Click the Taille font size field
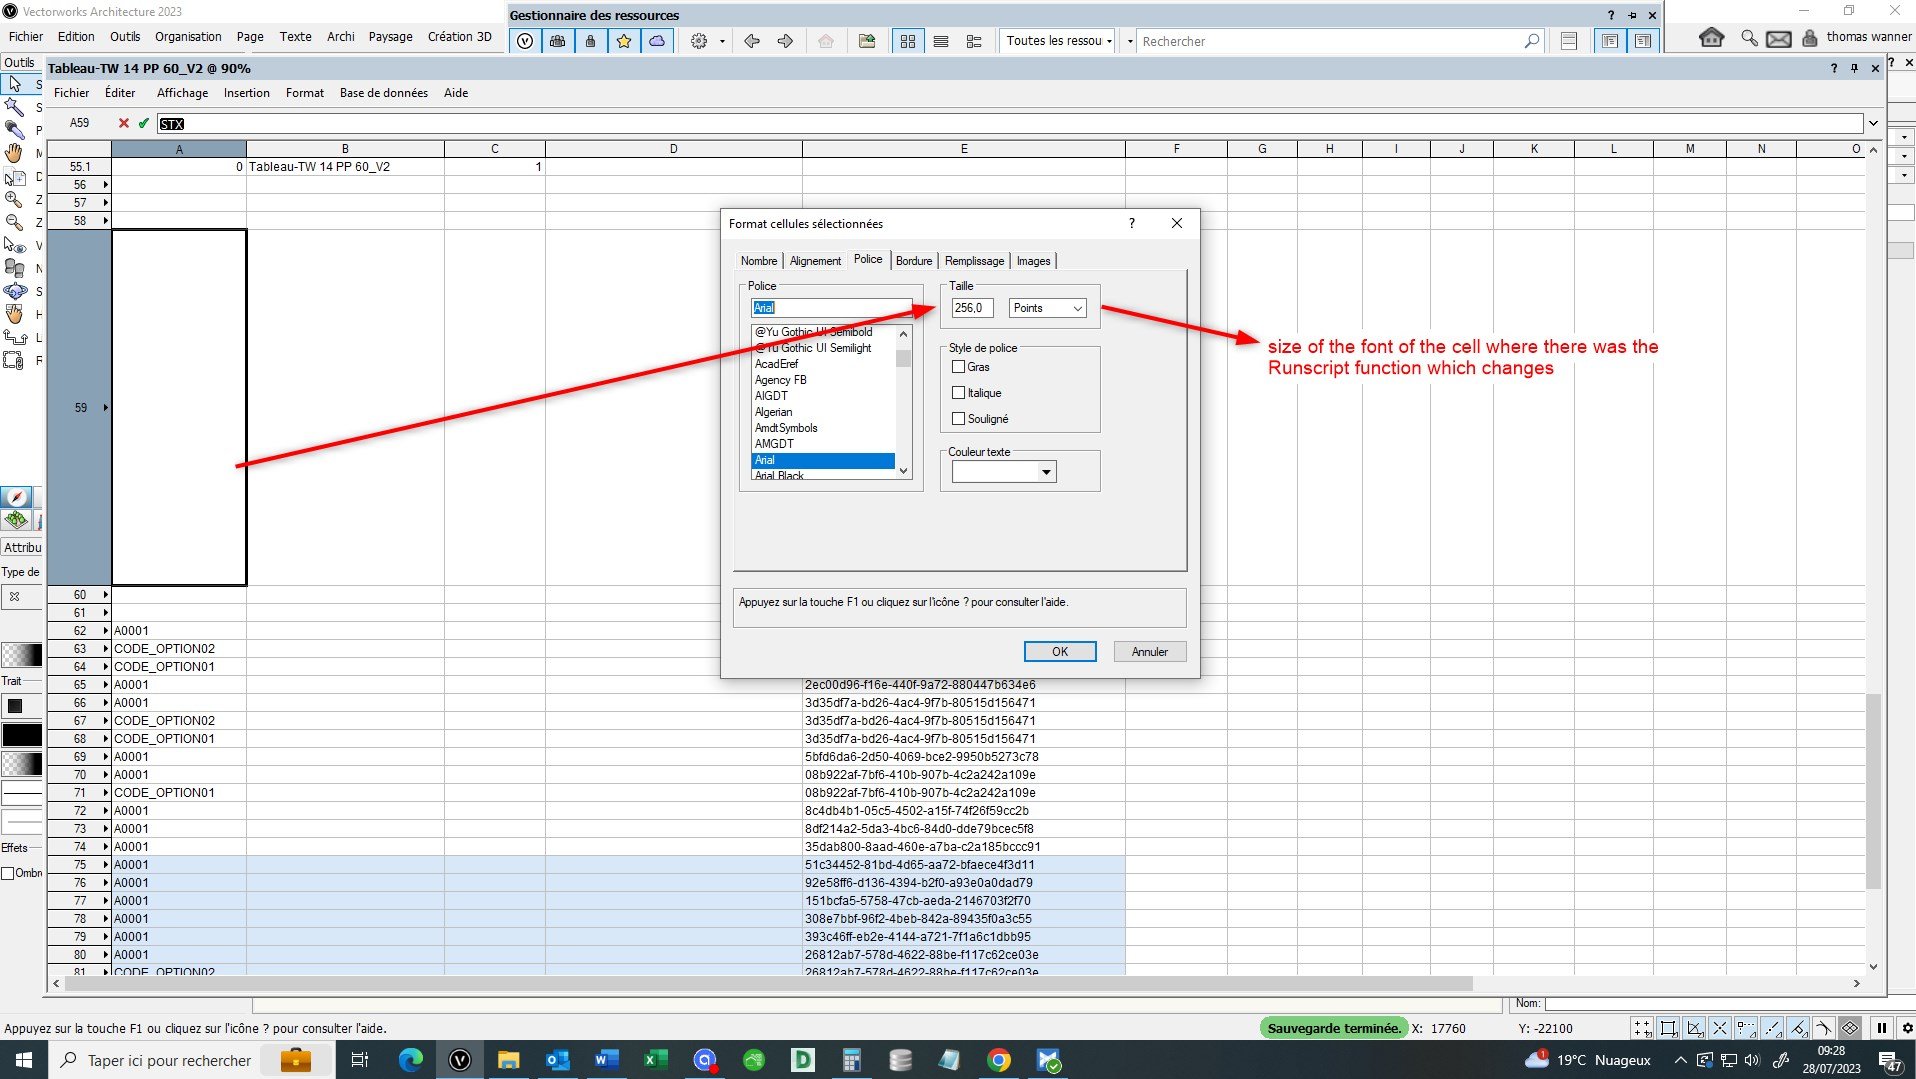1916x1079 pixels. (x=971, y=308)
